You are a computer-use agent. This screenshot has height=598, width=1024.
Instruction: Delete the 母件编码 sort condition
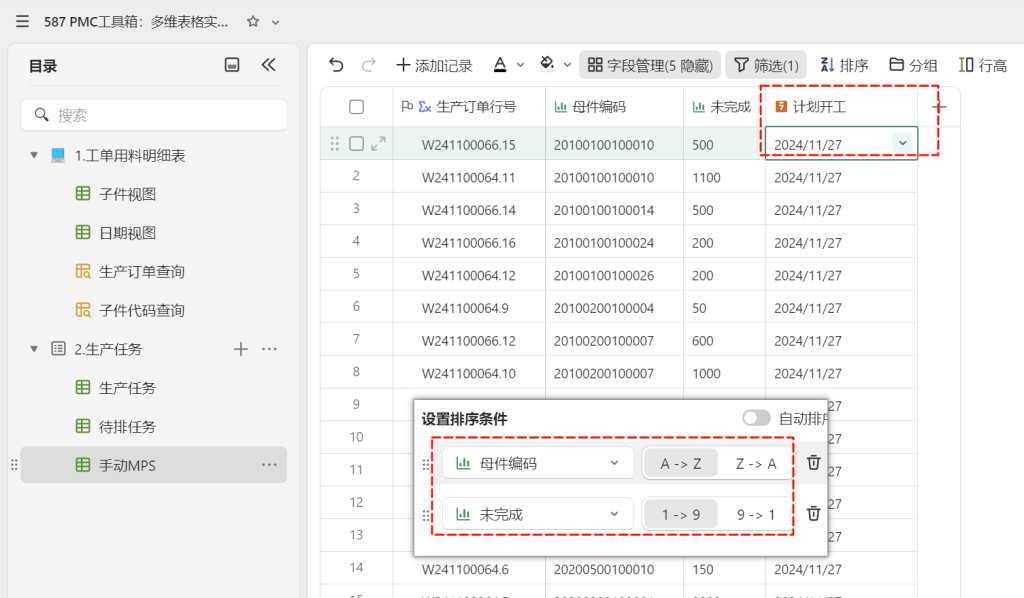coord(813,463)
